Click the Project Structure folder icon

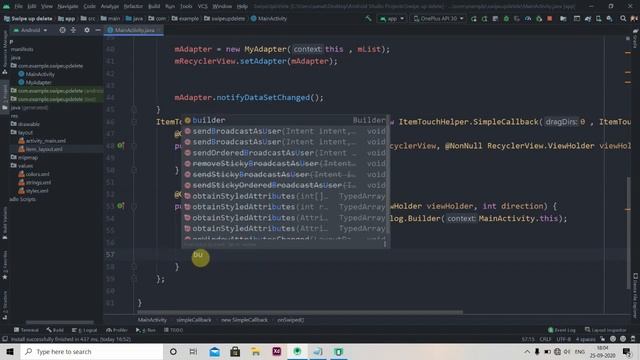563,18
